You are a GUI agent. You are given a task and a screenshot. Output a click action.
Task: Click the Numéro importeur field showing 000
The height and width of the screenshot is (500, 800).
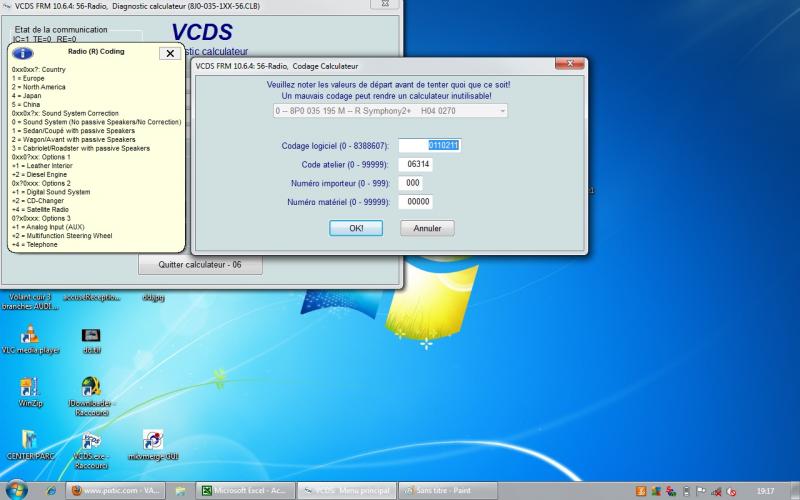click(x=411, y=183)
